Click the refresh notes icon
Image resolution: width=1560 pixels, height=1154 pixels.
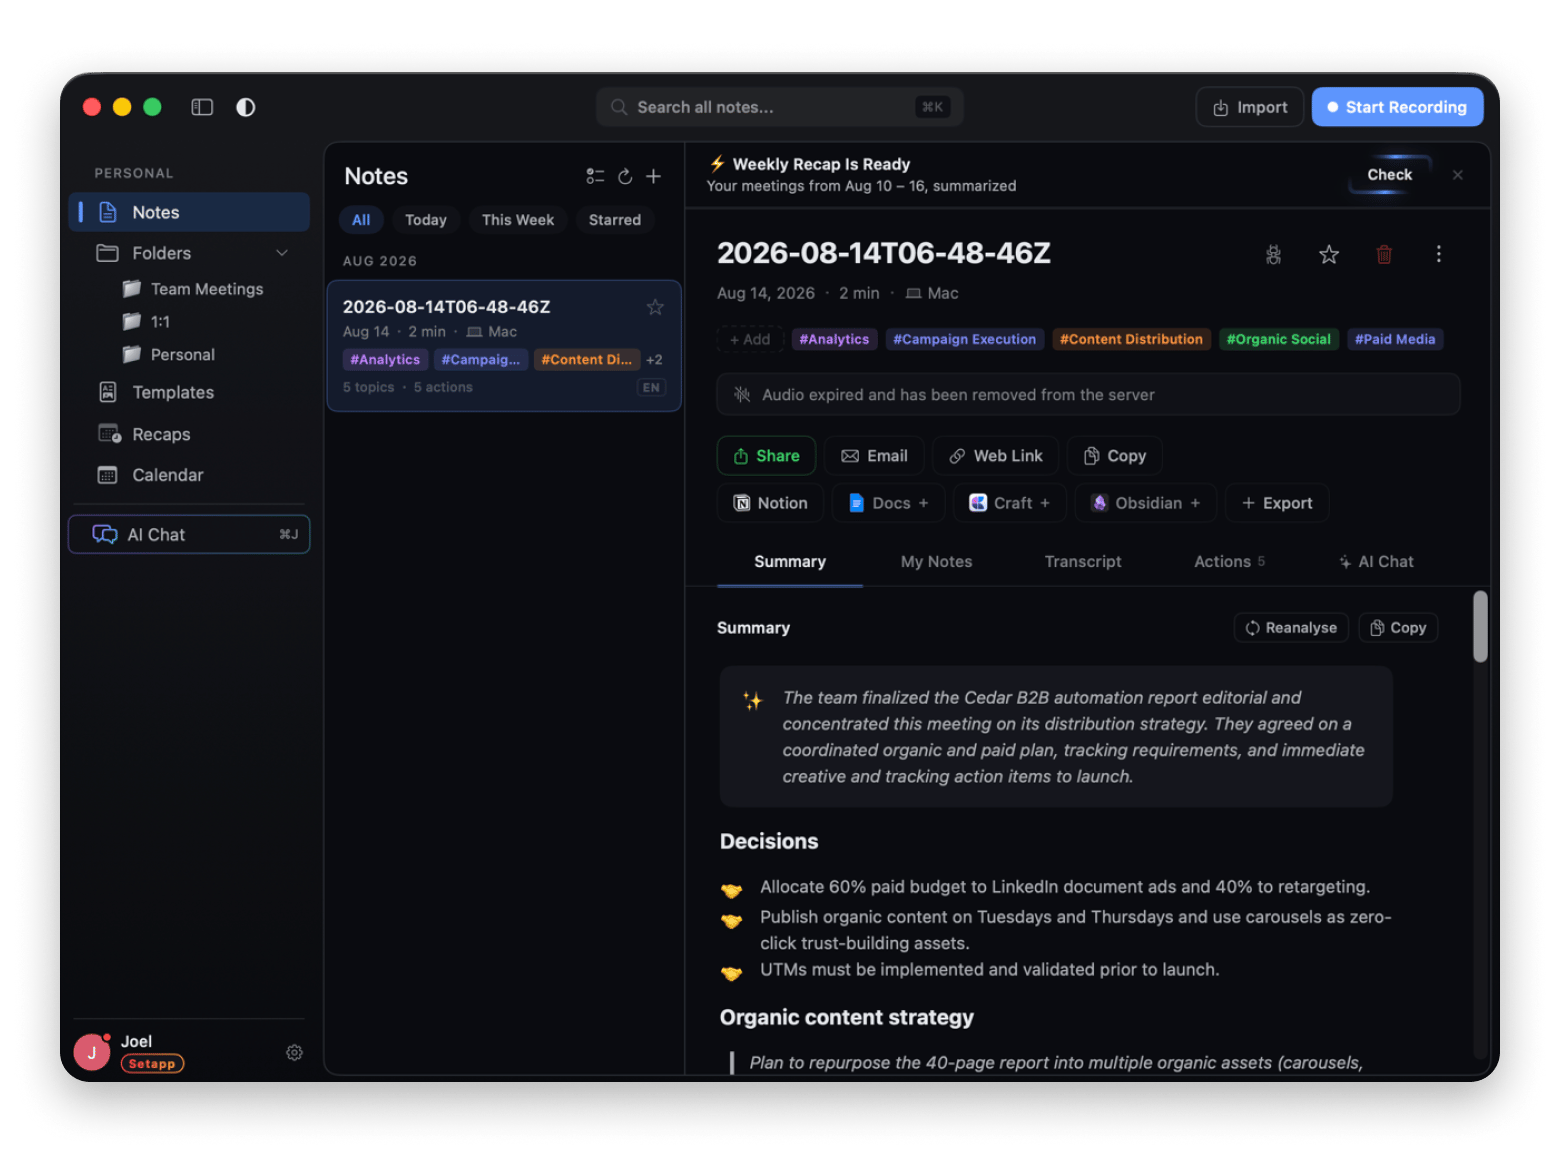click(x=625, y=176)
